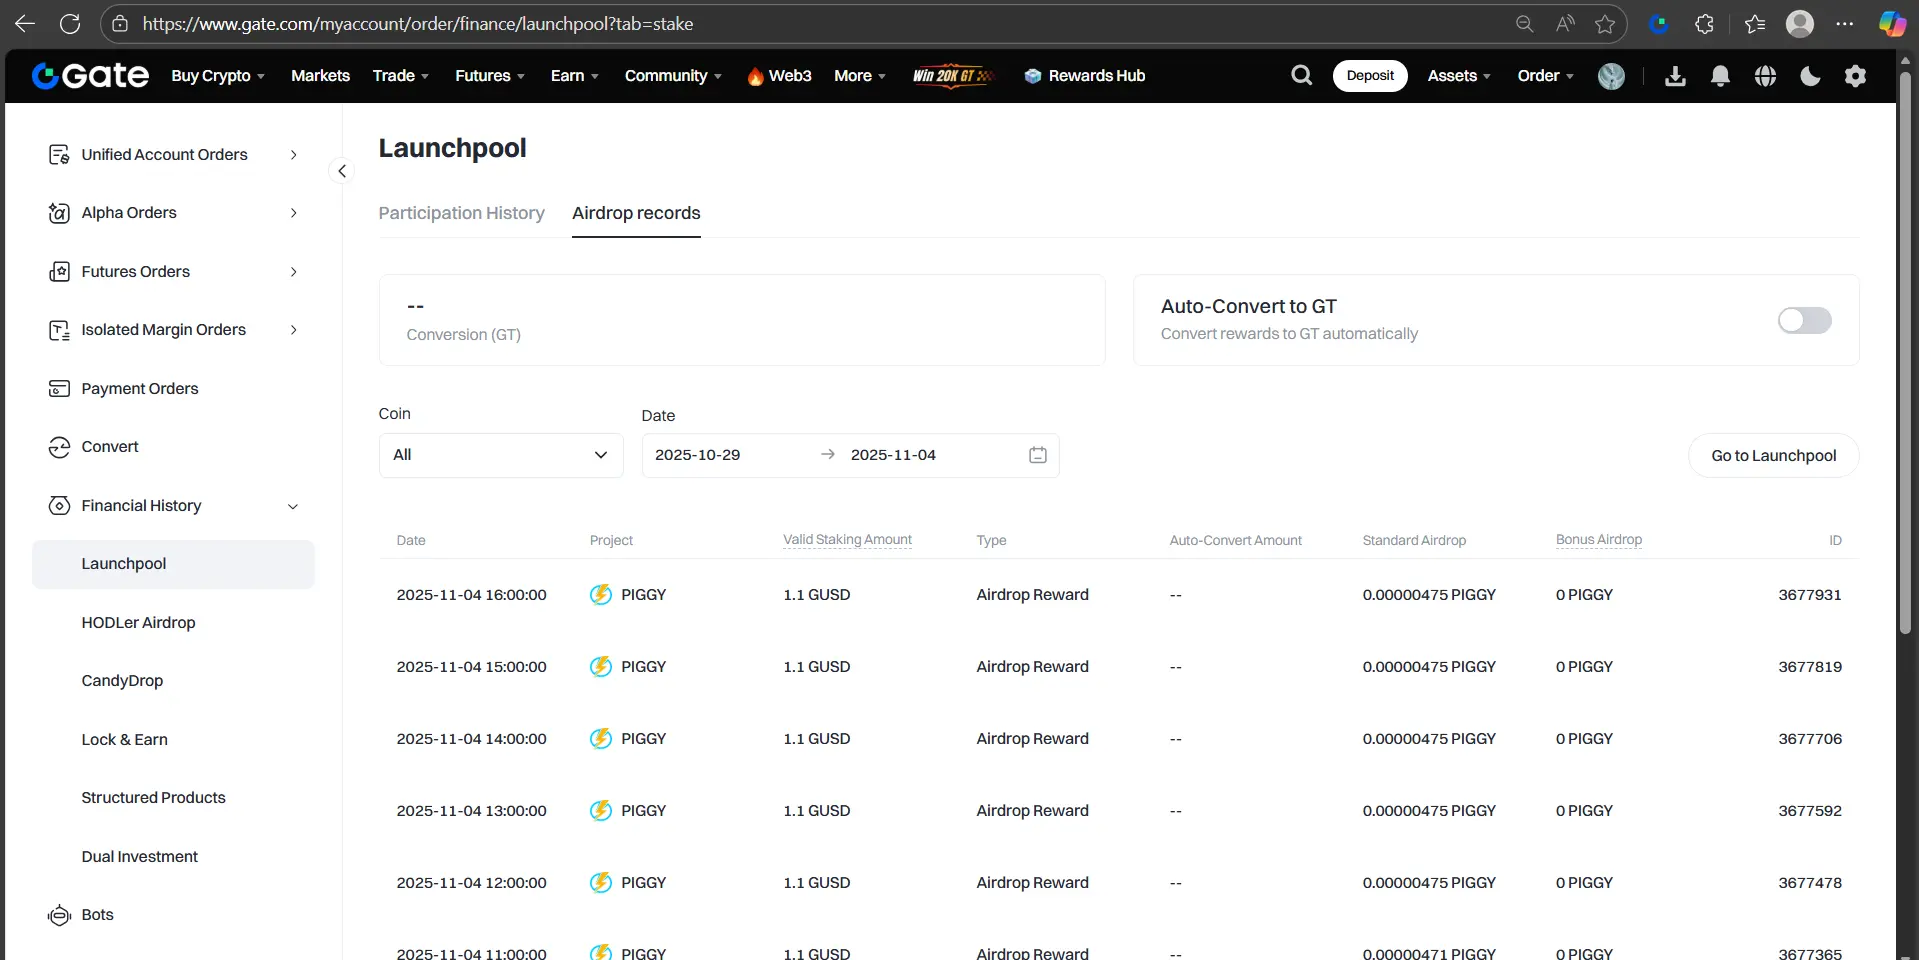
Task: Click the Financial History icon
Action: coord(59,506)
